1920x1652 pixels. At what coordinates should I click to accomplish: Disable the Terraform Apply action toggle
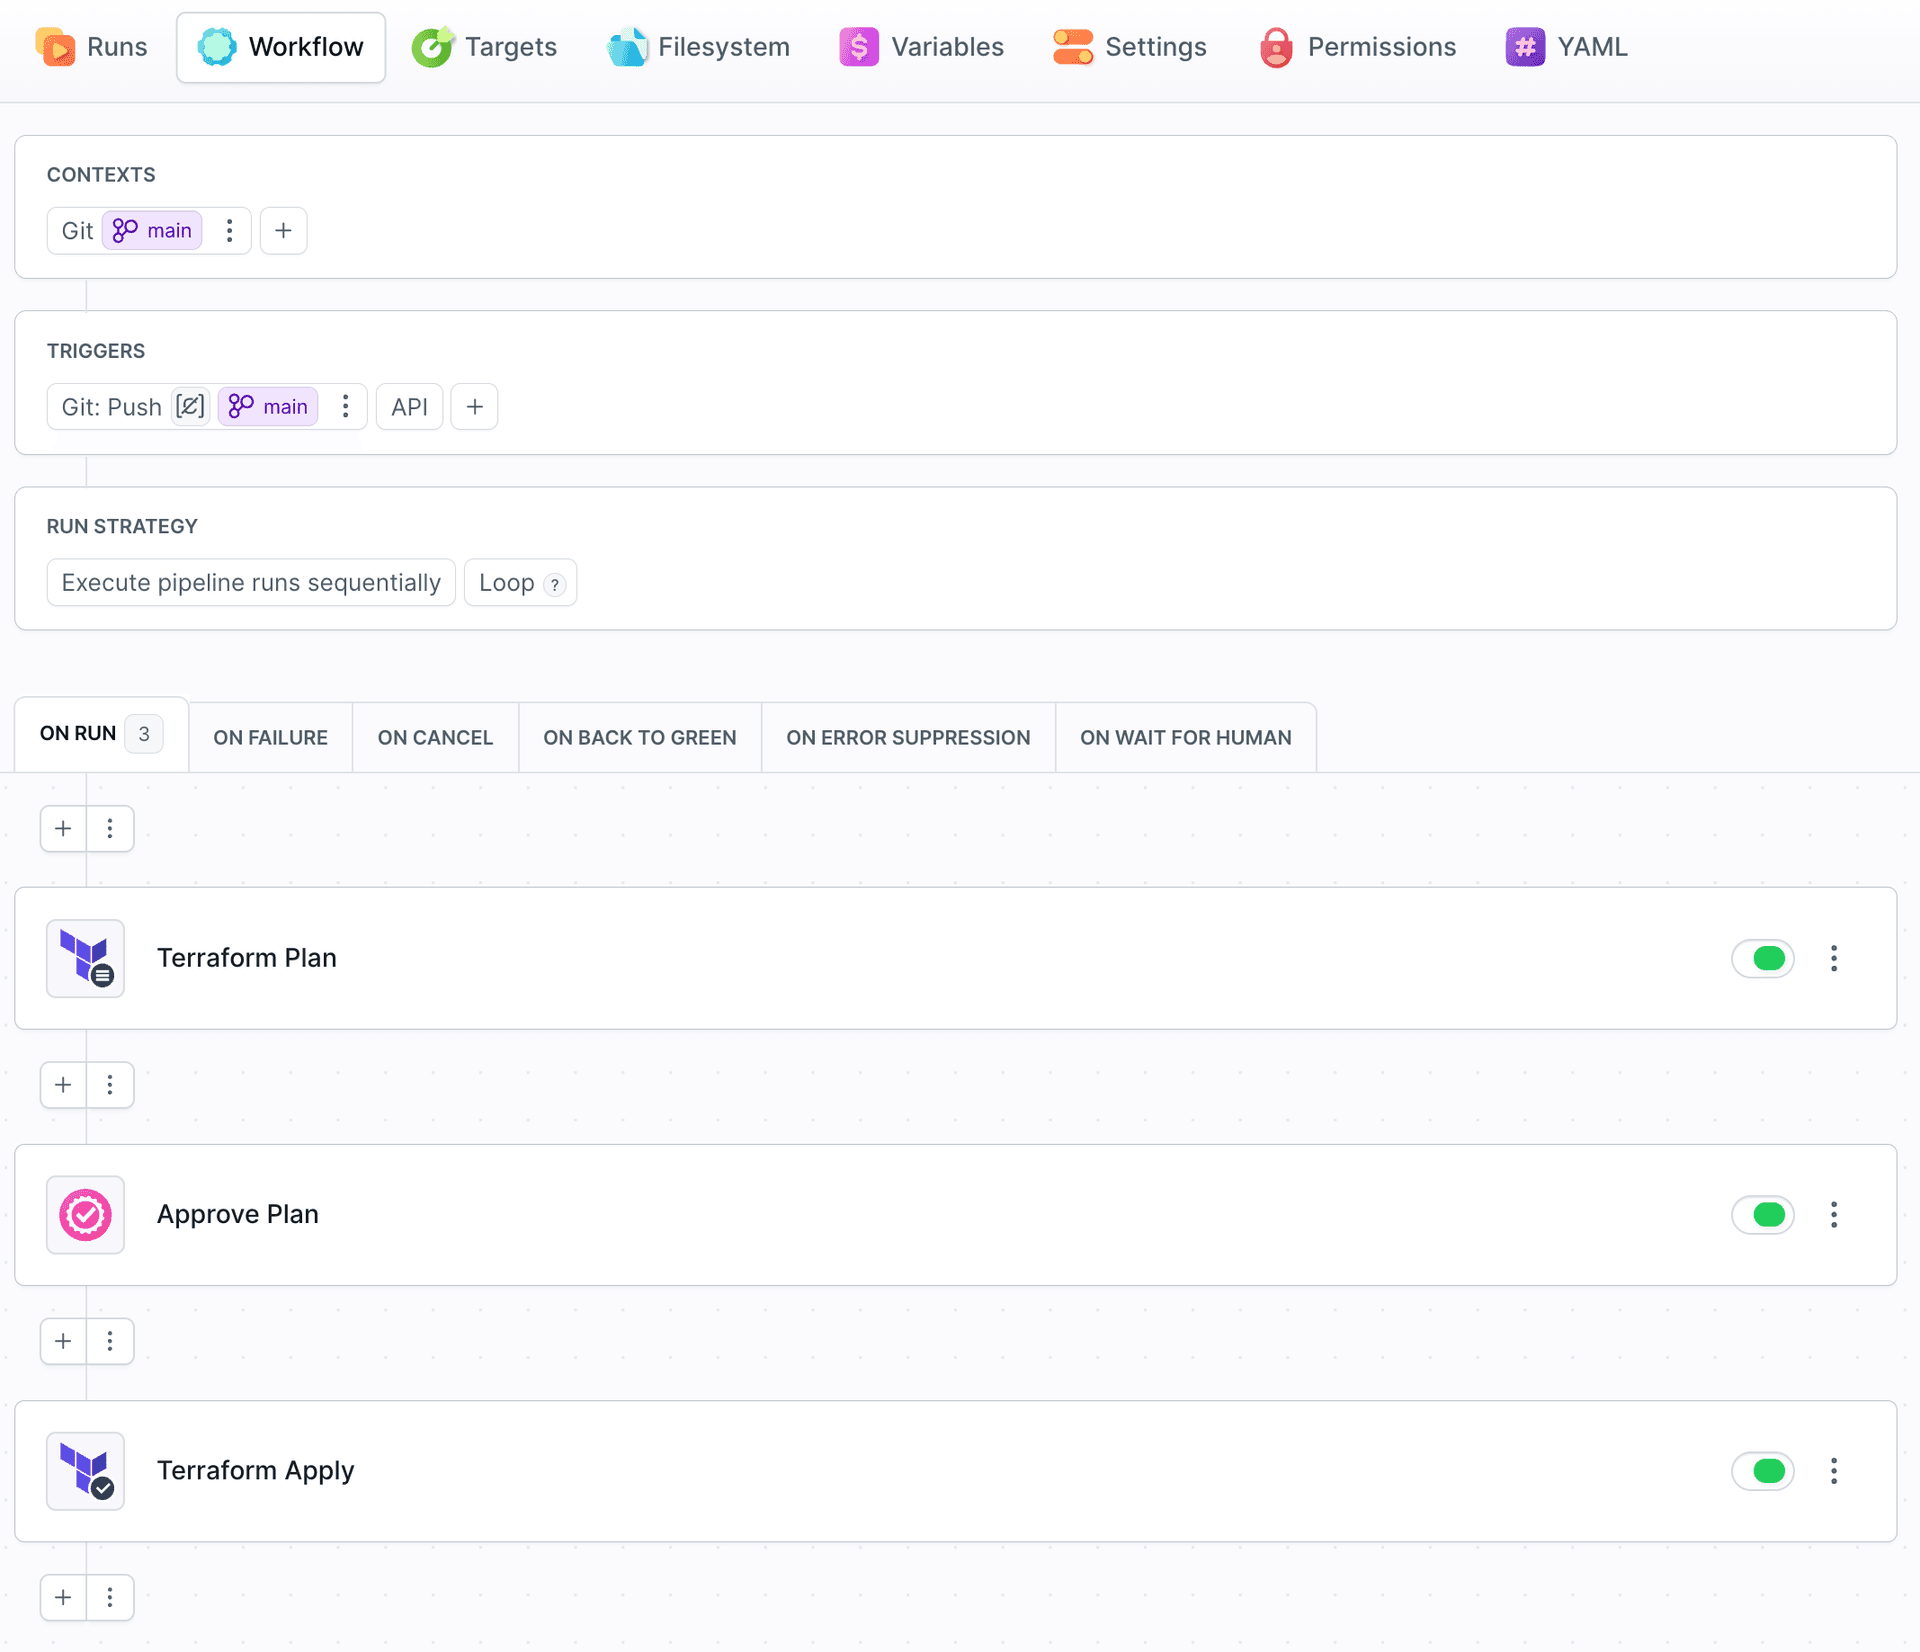point(1763,1470)
